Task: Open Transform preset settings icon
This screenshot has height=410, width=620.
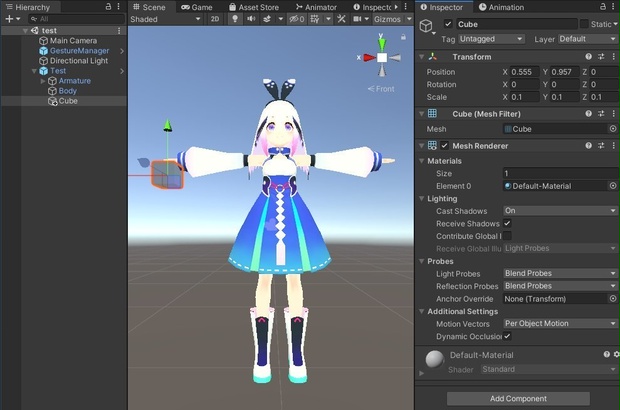Action: coord(601,57)
